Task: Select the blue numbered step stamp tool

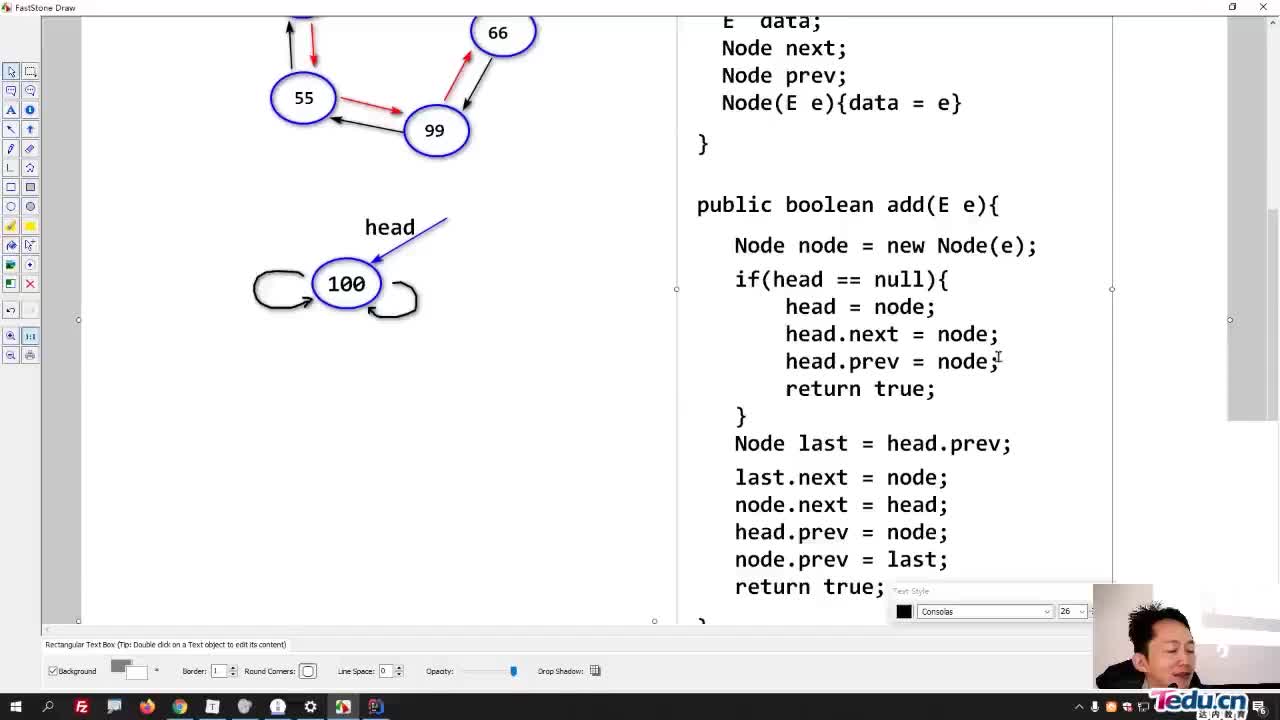Action: (x=30, y=110)
